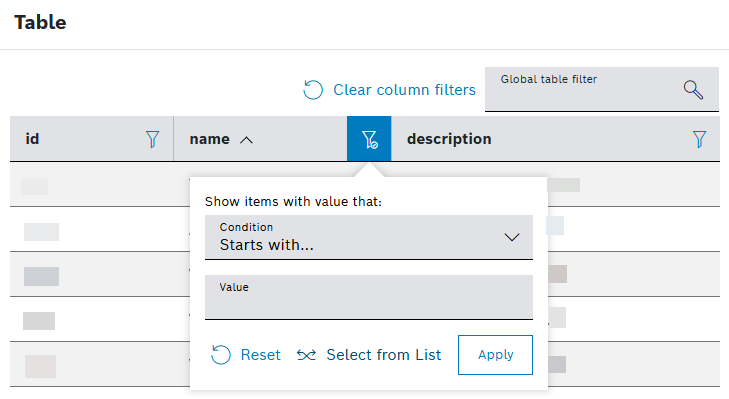Viewport: 729px width, 399px height.
Task: Sort by the name column header
Action: (x=210, y=139)
